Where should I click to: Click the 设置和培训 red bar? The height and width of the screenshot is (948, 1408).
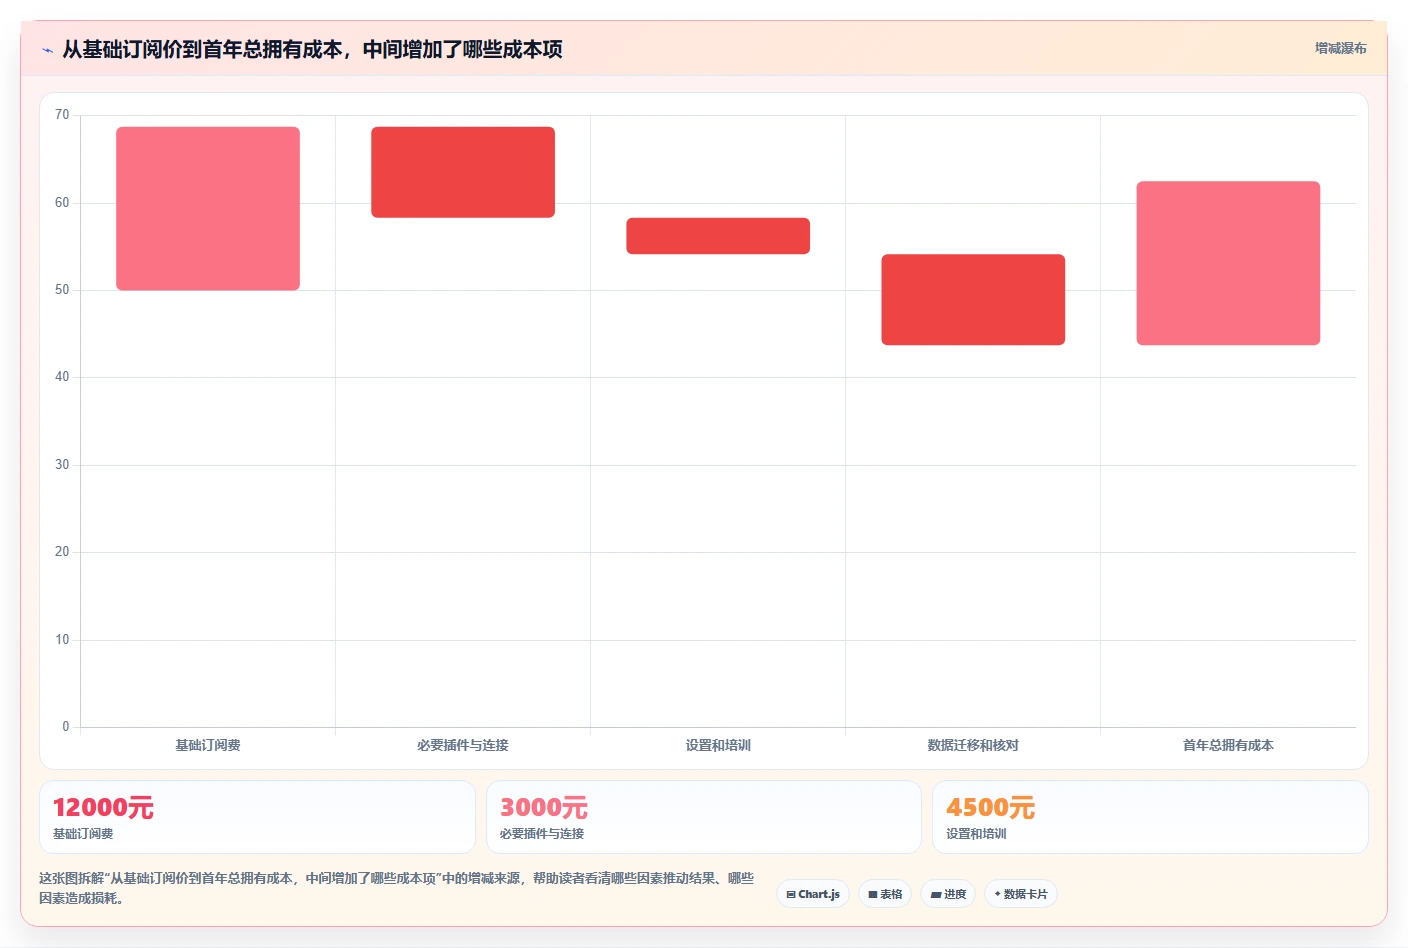(718, 236)
